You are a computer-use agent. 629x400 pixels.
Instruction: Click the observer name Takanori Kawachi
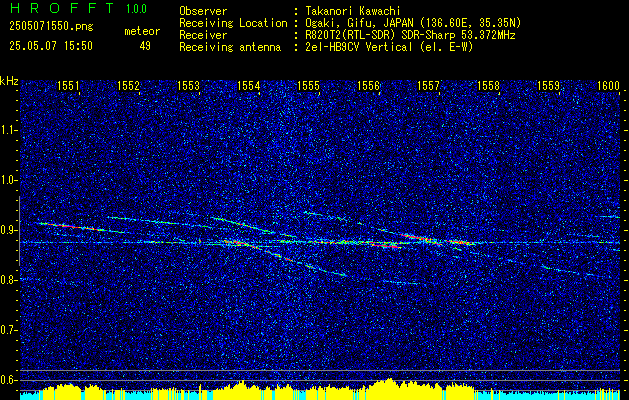pos(351,11)
